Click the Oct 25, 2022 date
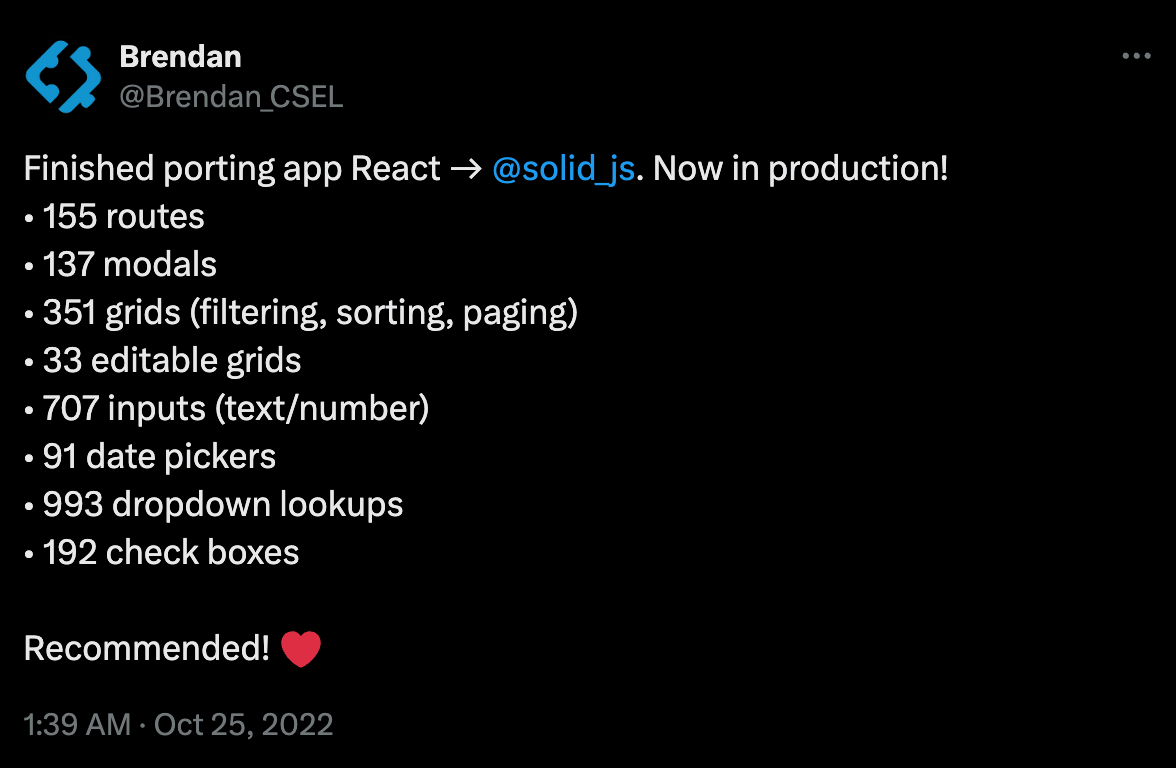This screenshot has height=768, width=1176. [x=244, y=724]
